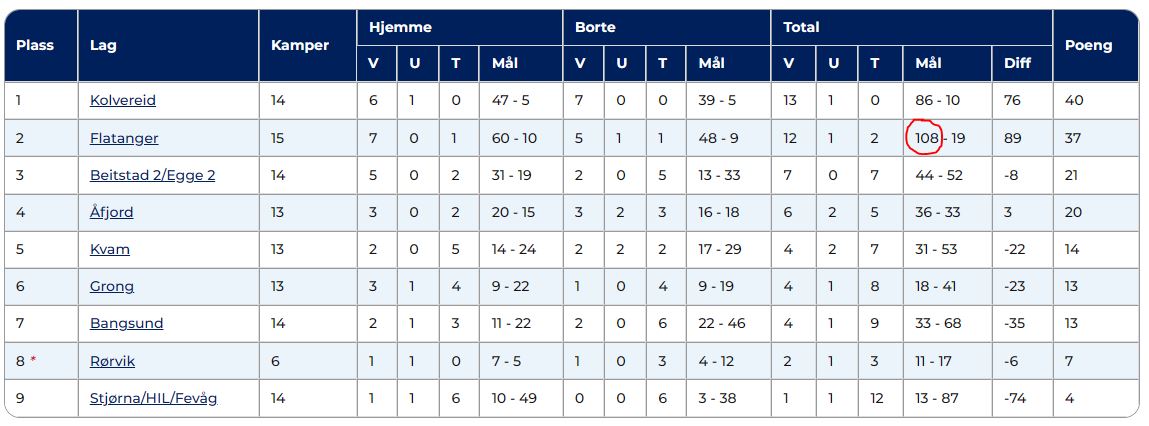Open the Kolvereid team link
The image size is (1149, 426).
122,101
